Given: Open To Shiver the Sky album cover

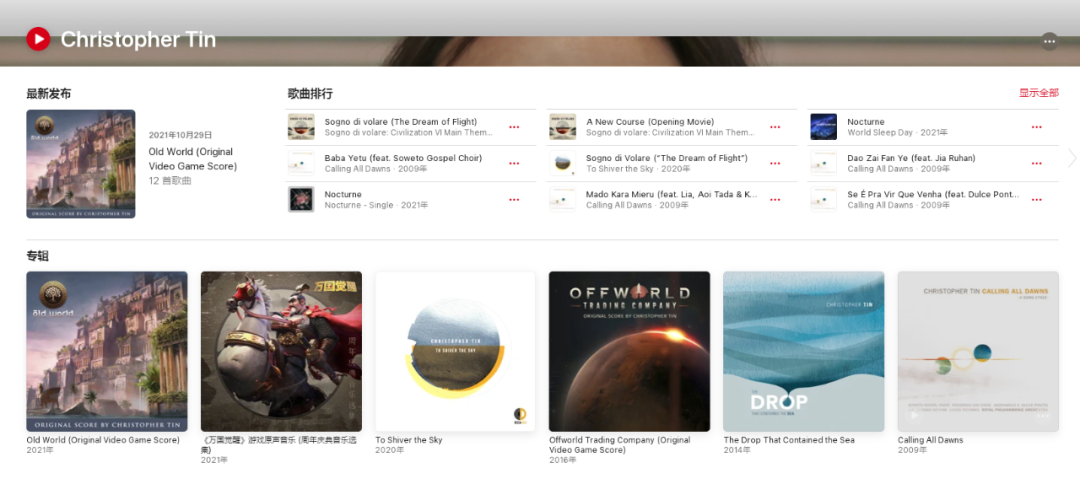Looking at the screenshot, I should tap(455, 351).
